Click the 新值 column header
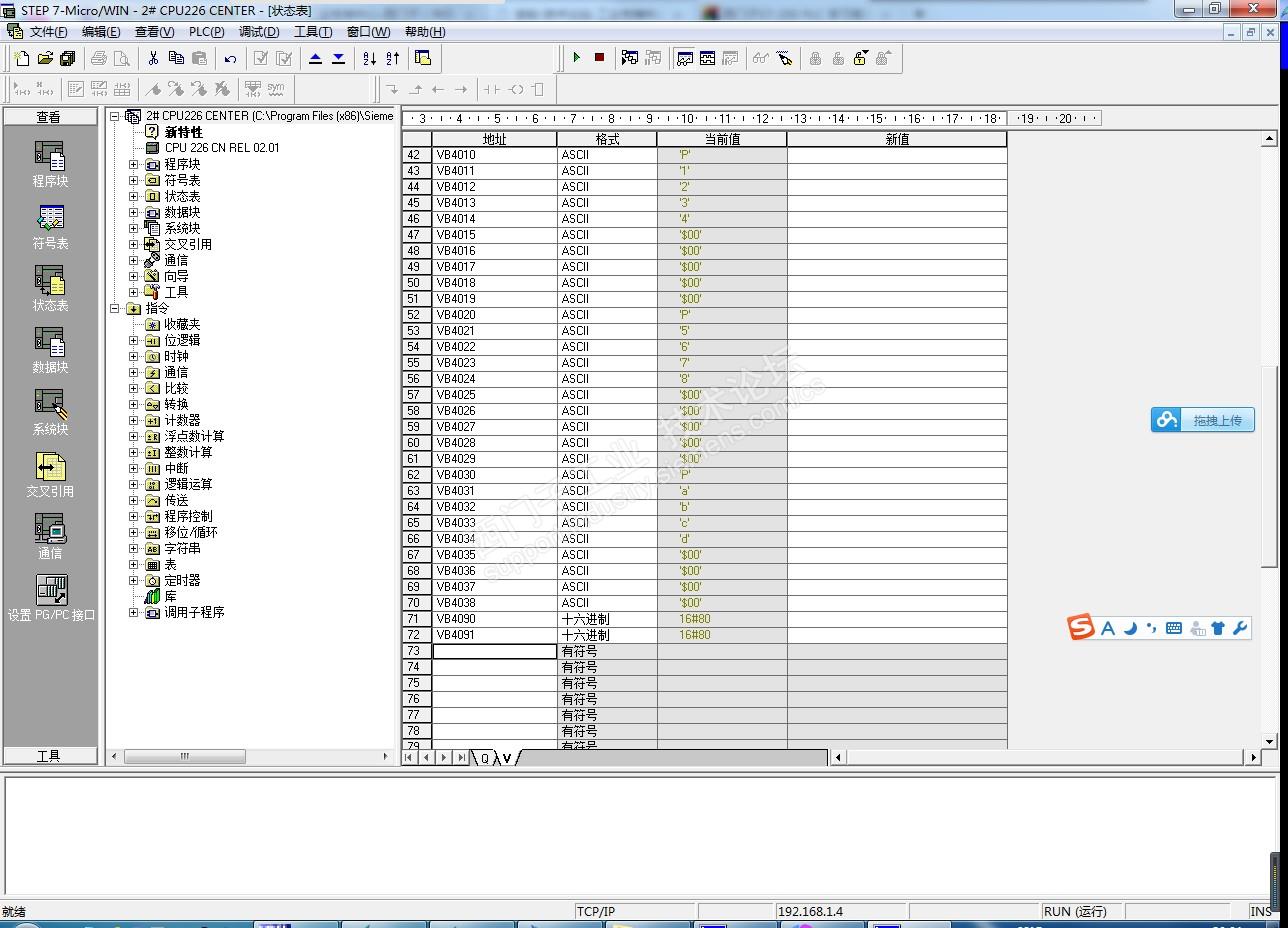This screenshot has height=928, width=1288. 897,139
